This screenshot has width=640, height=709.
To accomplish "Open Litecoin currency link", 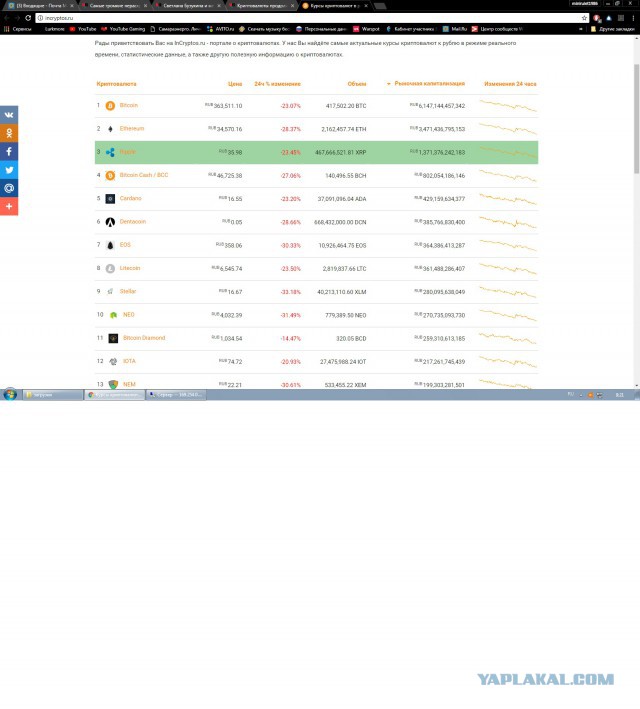I will click(x=130, y=268).
